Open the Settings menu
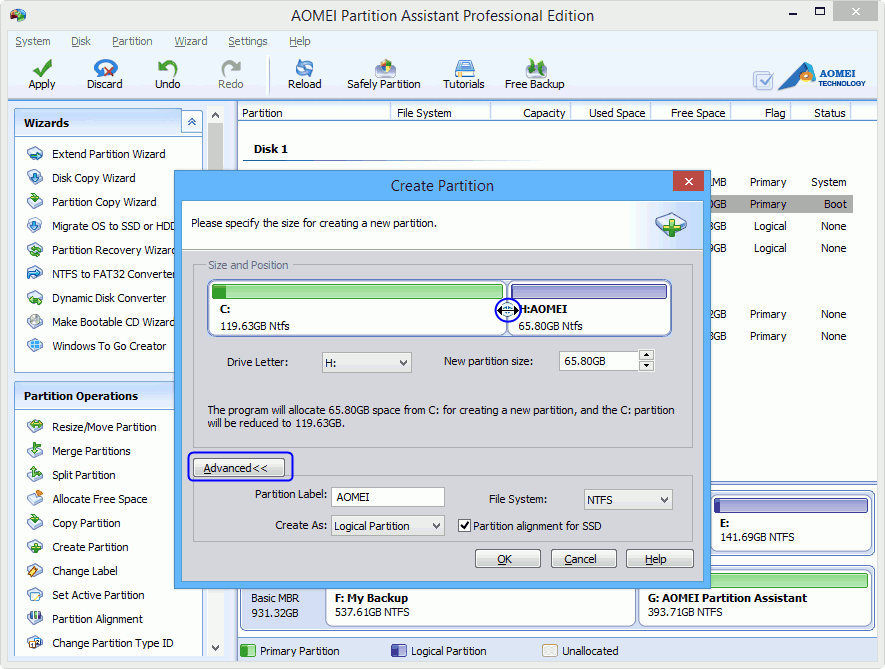885x669 pixels. 248,41
